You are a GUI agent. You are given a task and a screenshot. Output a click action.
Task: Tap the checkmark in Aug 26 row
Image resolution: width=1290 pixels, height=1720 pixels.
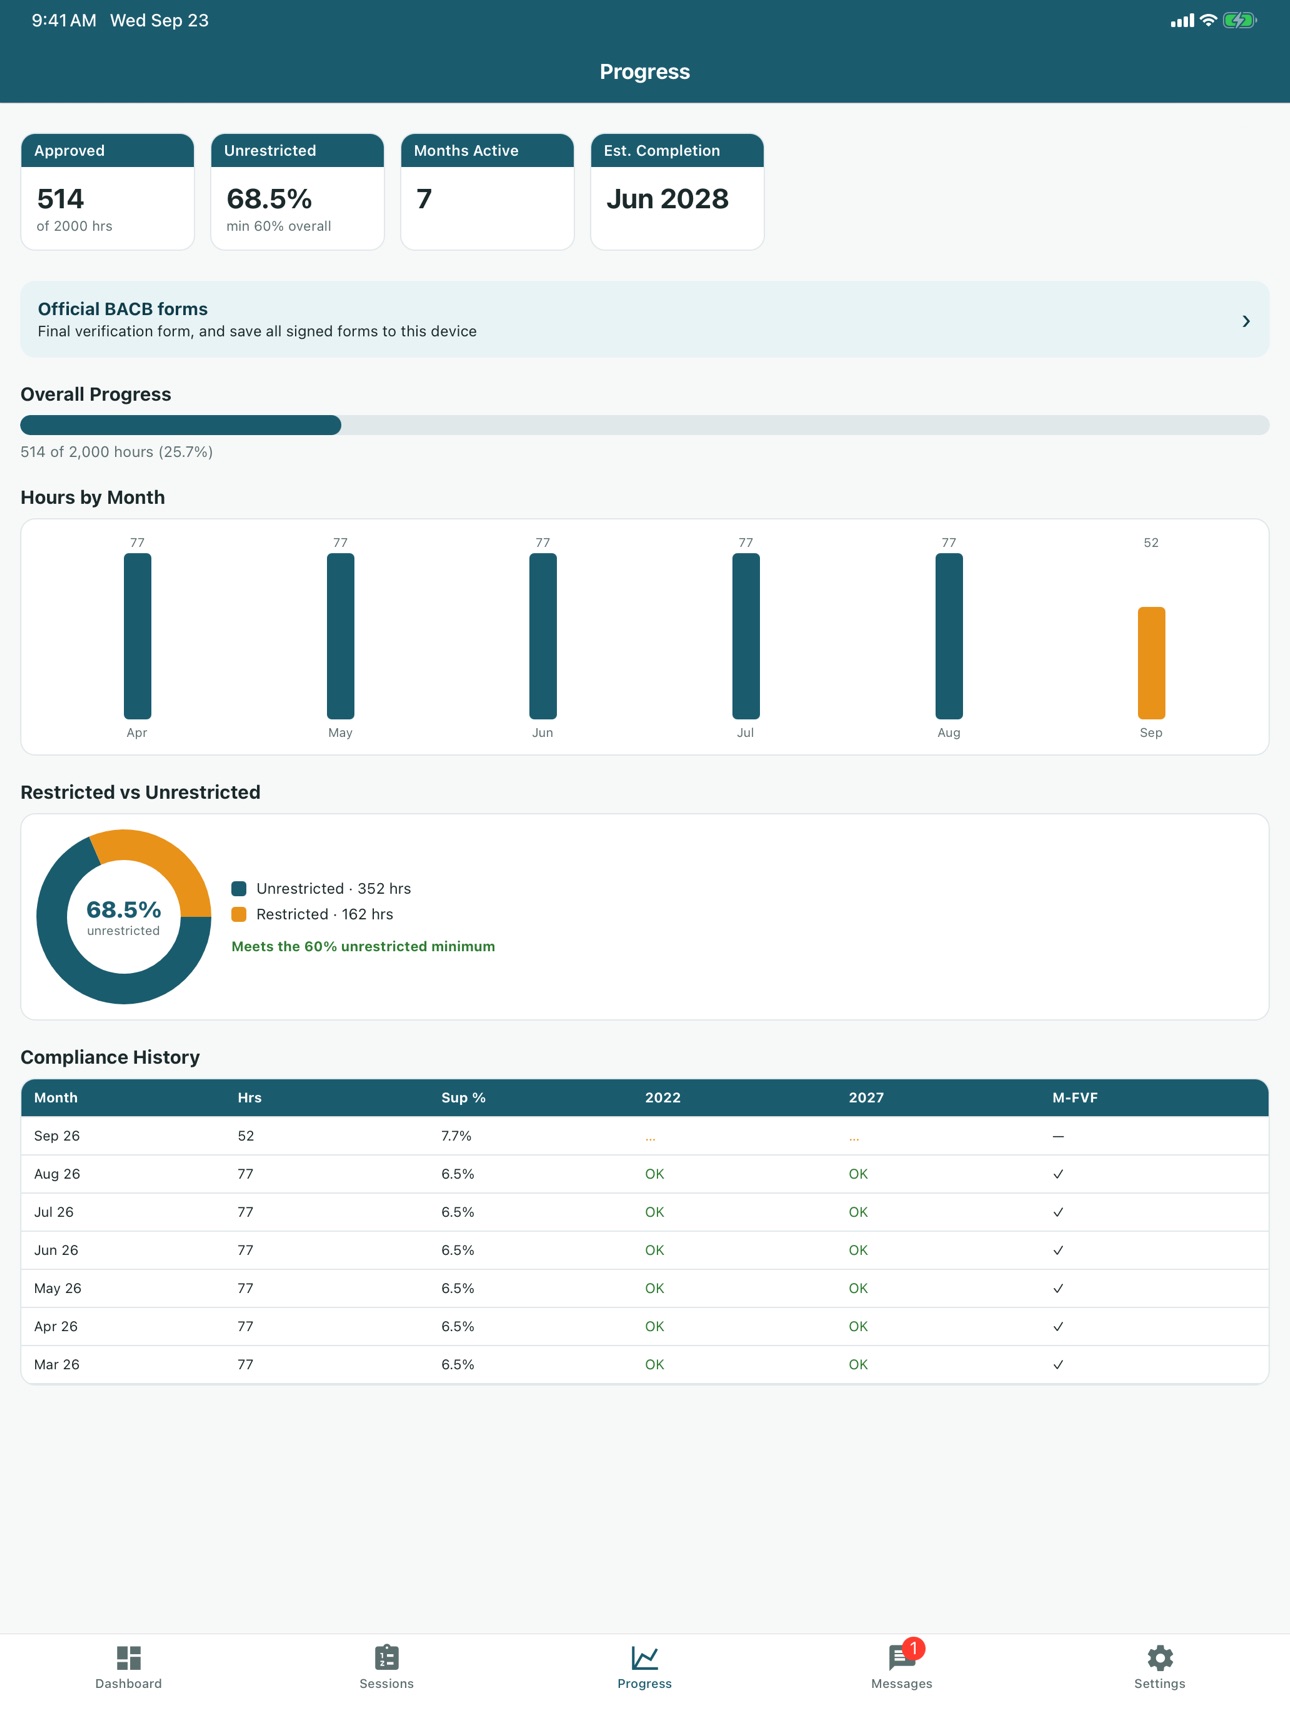[1058, 1174]
